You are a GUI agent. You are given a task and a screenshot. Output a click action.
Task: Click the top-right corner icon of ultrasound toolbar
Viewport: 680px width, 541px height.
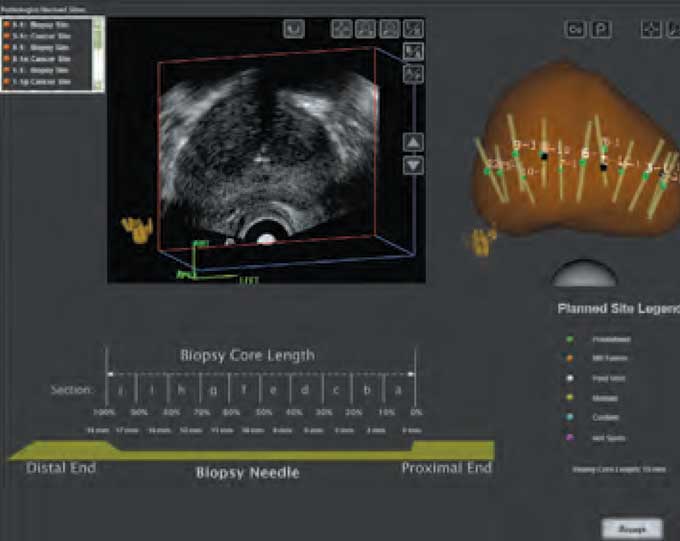(x=413, y=29)
